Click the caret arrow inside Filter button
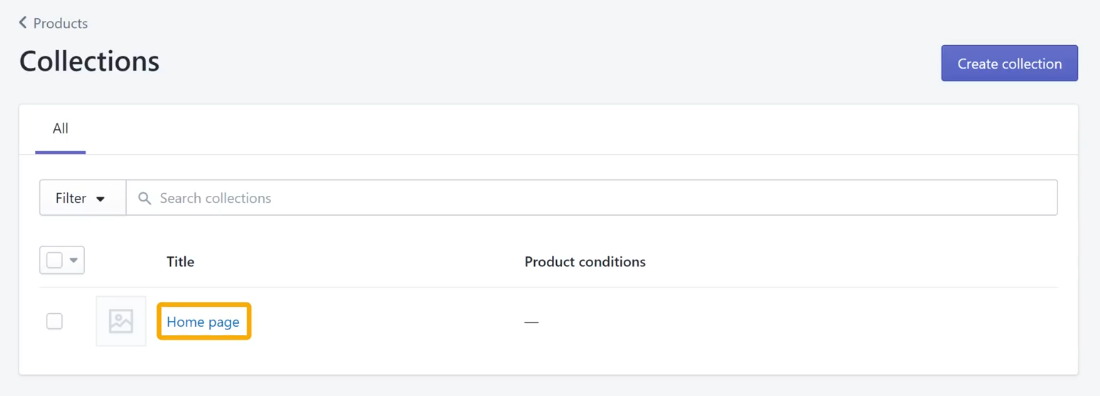This screenshot has height=396, width=1100. (x=100, y=199)
